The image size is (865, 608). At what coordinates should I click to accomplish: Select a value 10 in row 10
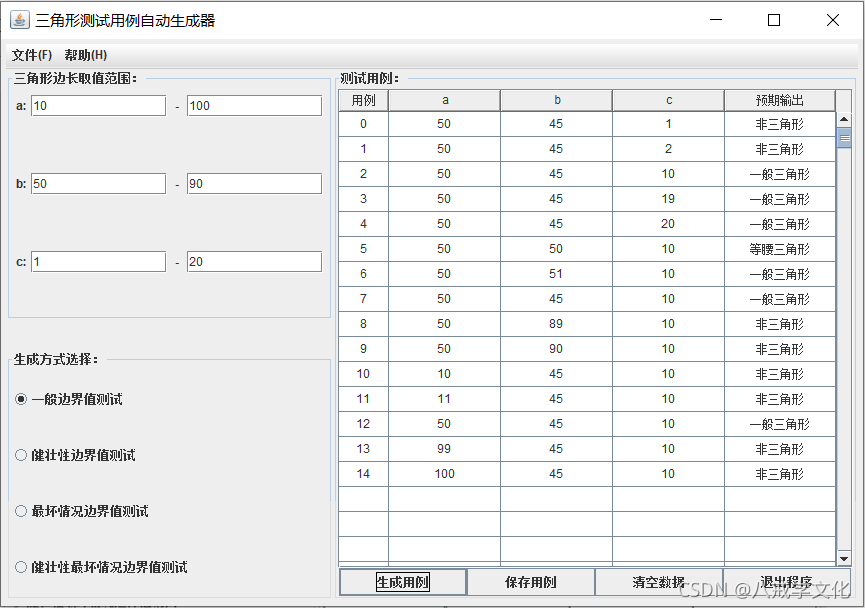(445, 374)
